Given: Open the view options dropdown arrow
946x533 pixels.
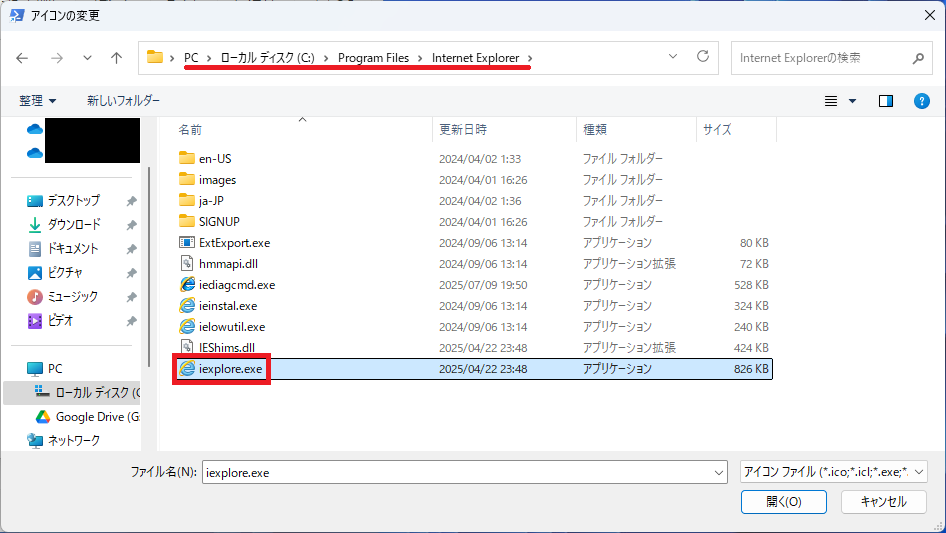Looking at the screenshot, I should (x=852, y=101).
